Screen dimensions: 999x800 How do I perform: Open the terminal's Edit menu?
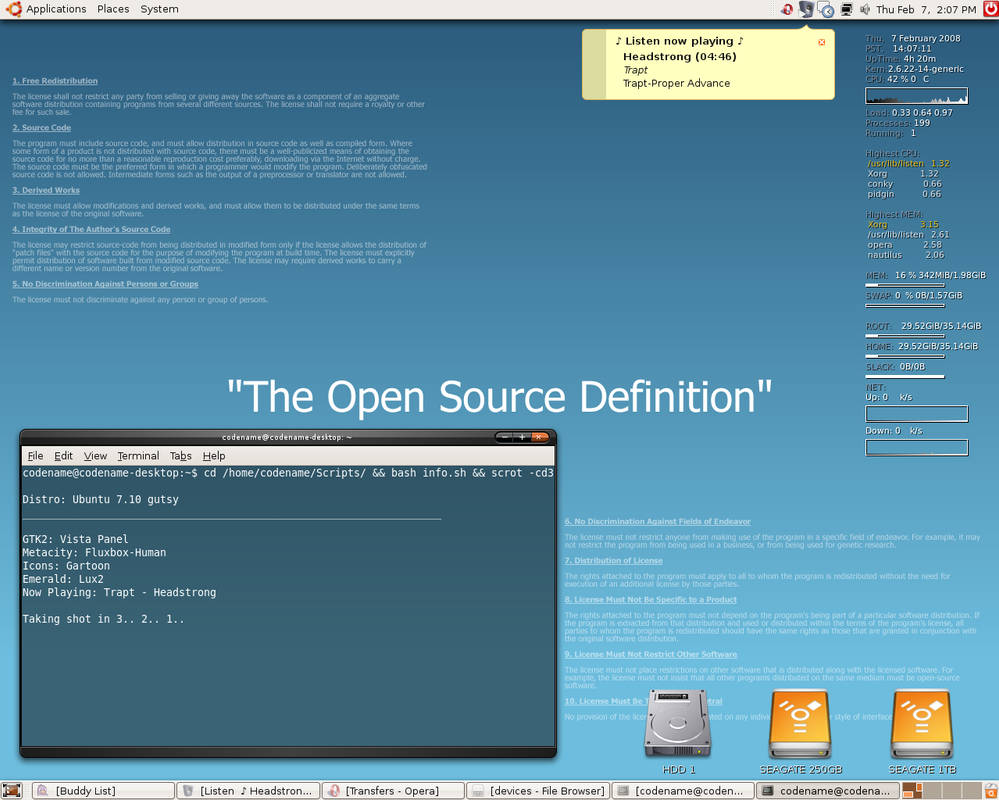63,455
